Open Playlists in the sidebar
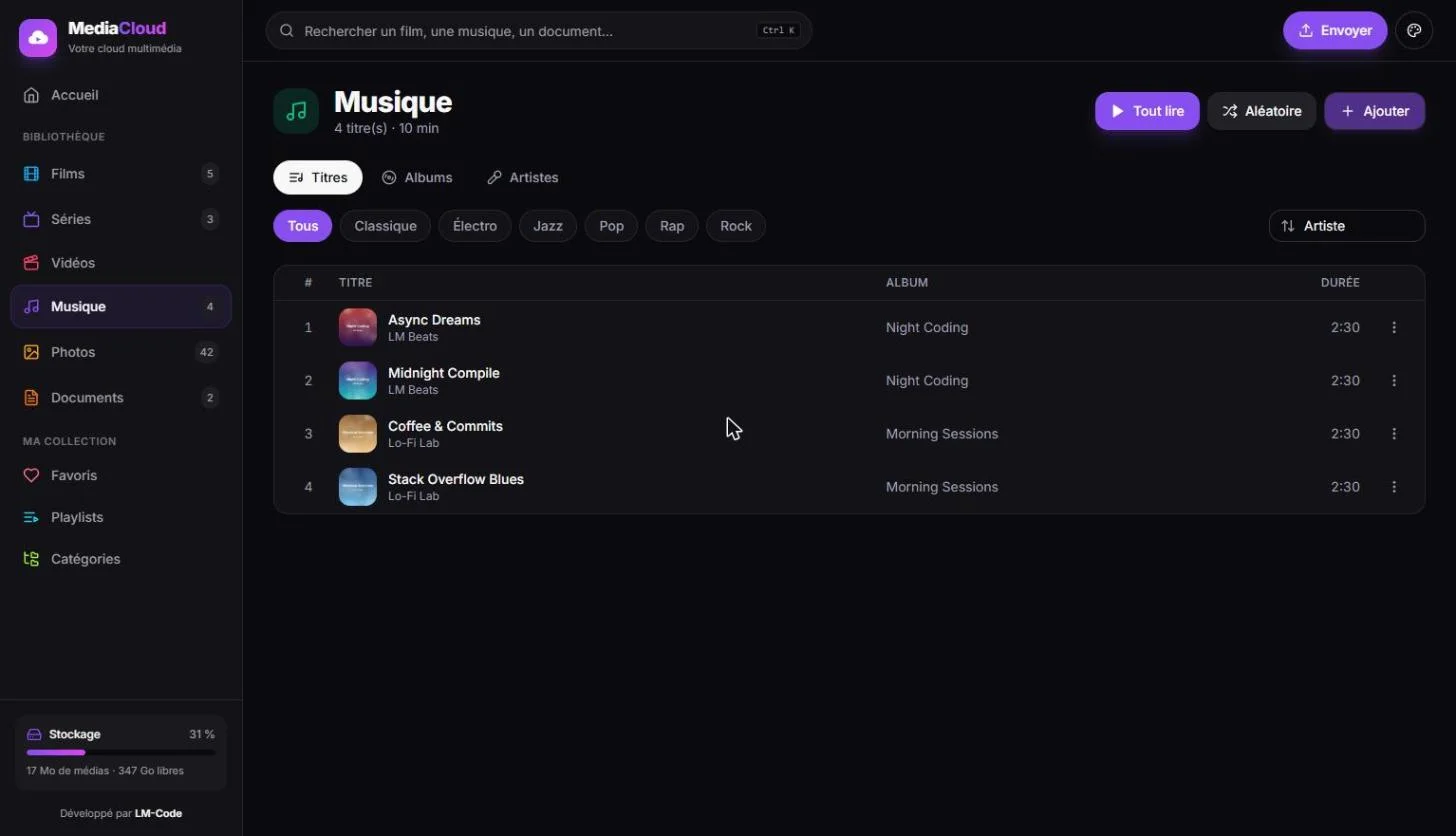 121,518
